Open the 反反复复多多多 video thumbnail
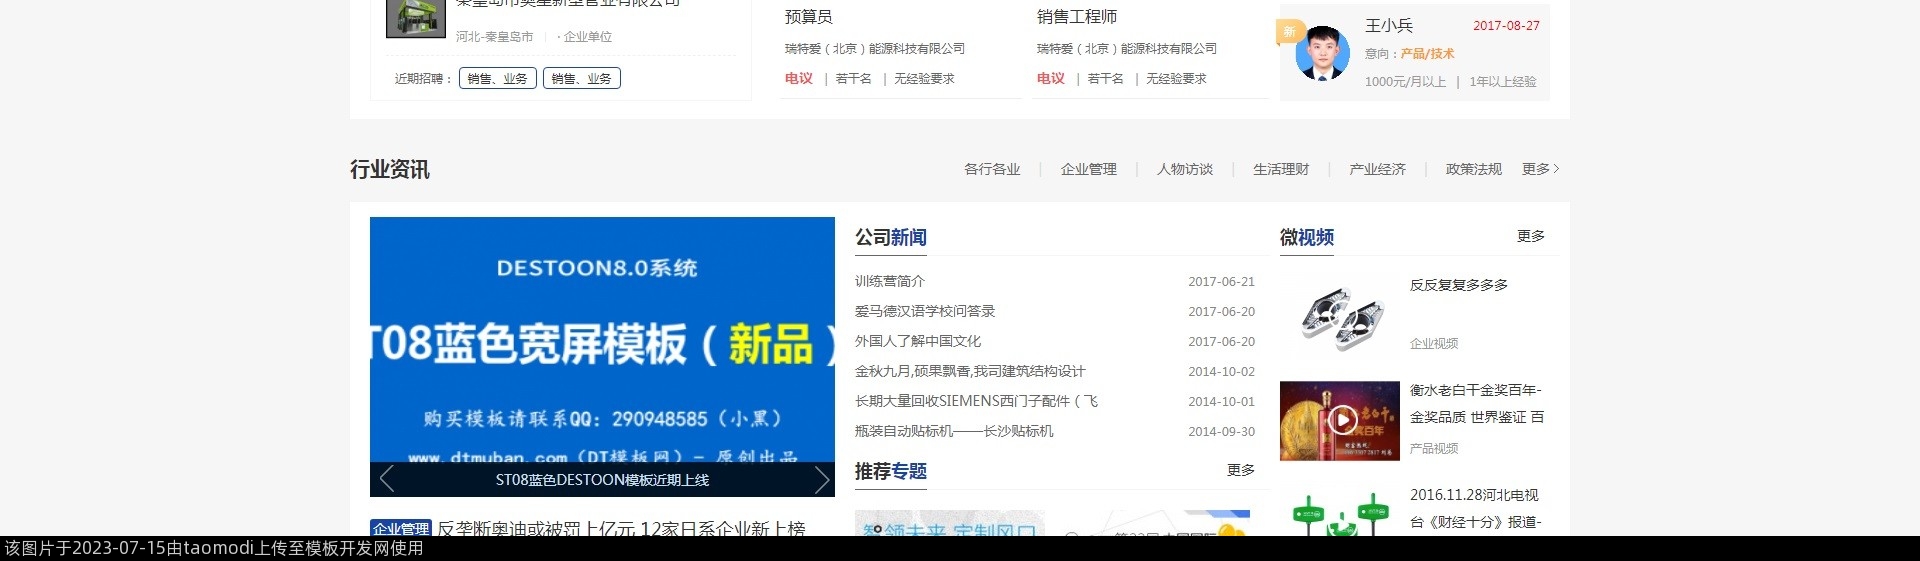1920x561 pixels. click(1339, 316)
